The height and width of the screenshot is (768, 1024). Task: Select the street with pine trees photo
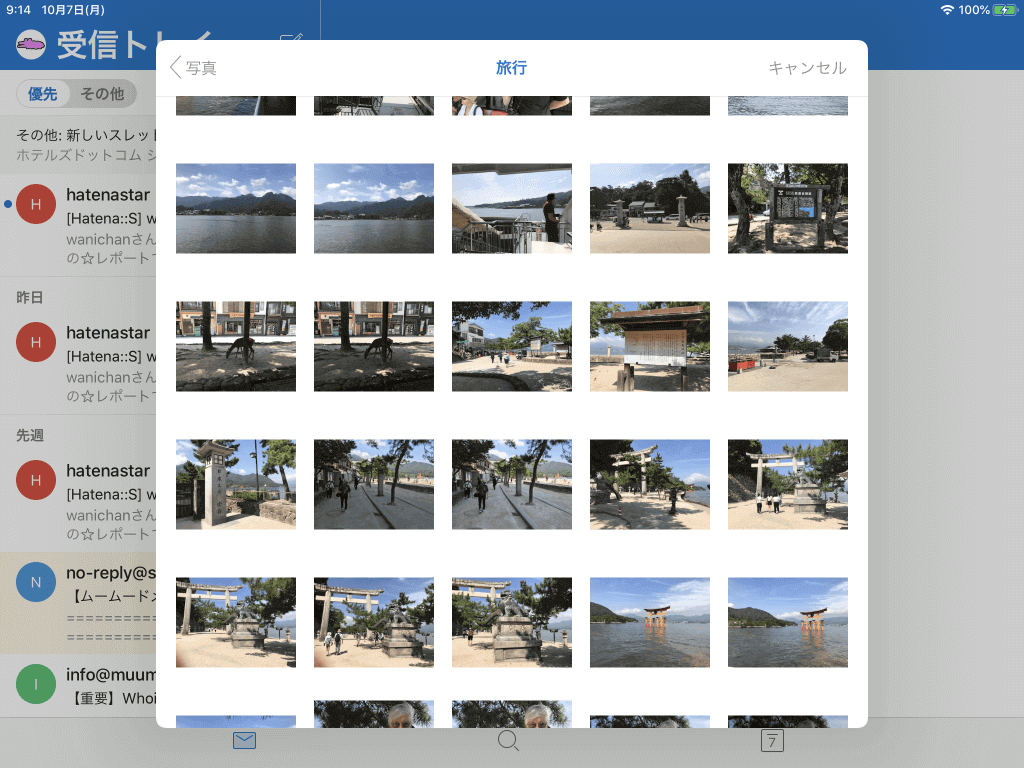click(512, 346)
